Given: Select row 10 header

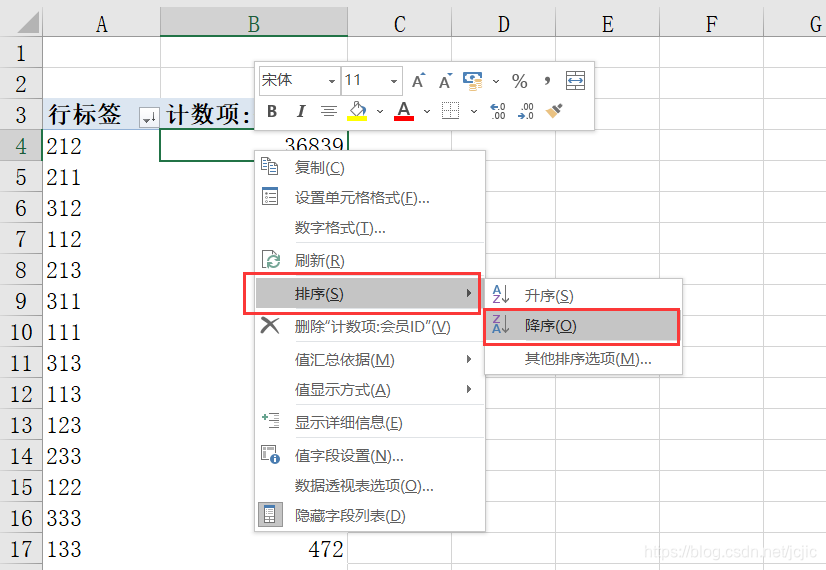Looking at the screenshot, I should point(21,332).
